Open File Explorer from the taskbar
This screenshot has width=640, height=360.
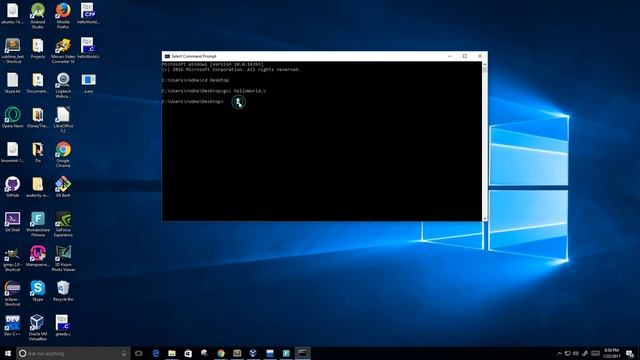(x=172, y=353)
